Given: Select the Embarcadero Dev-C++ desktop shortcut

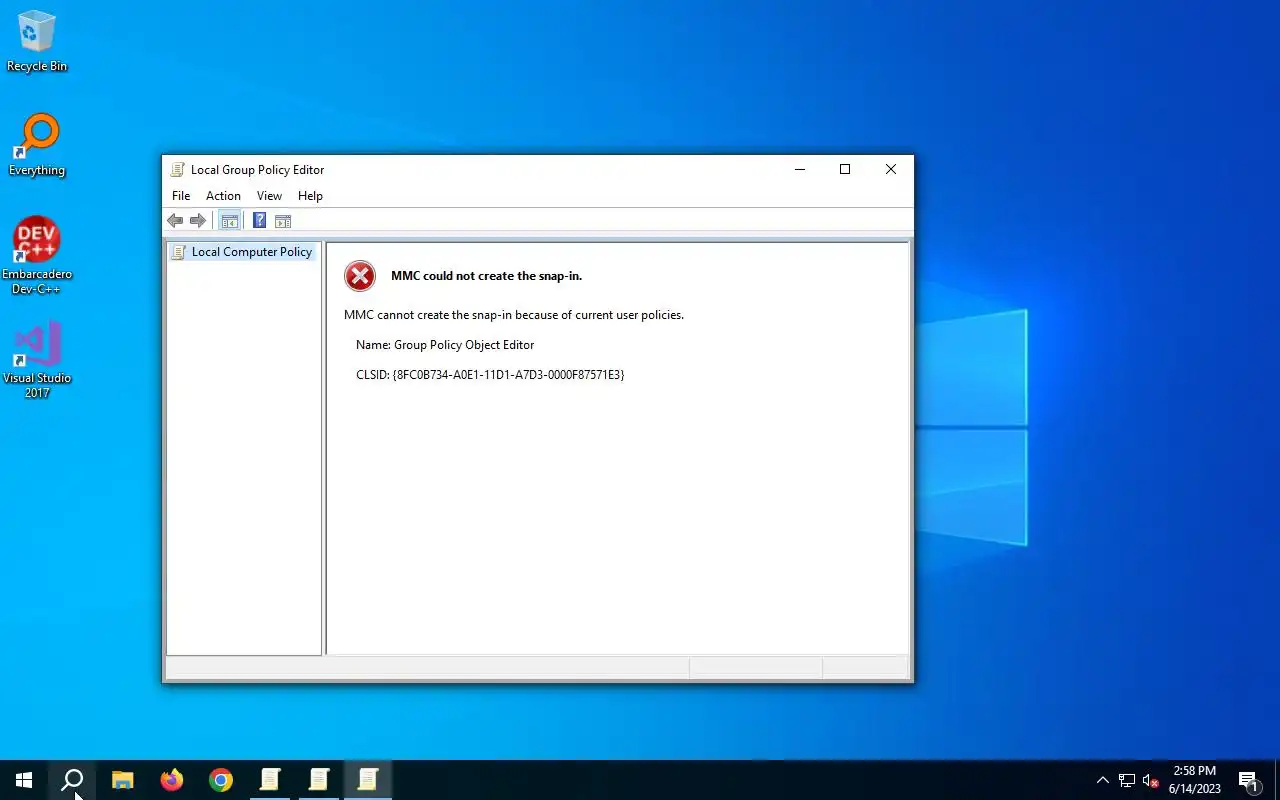Looking at the screenshot, I should click(x=37, y=255).
